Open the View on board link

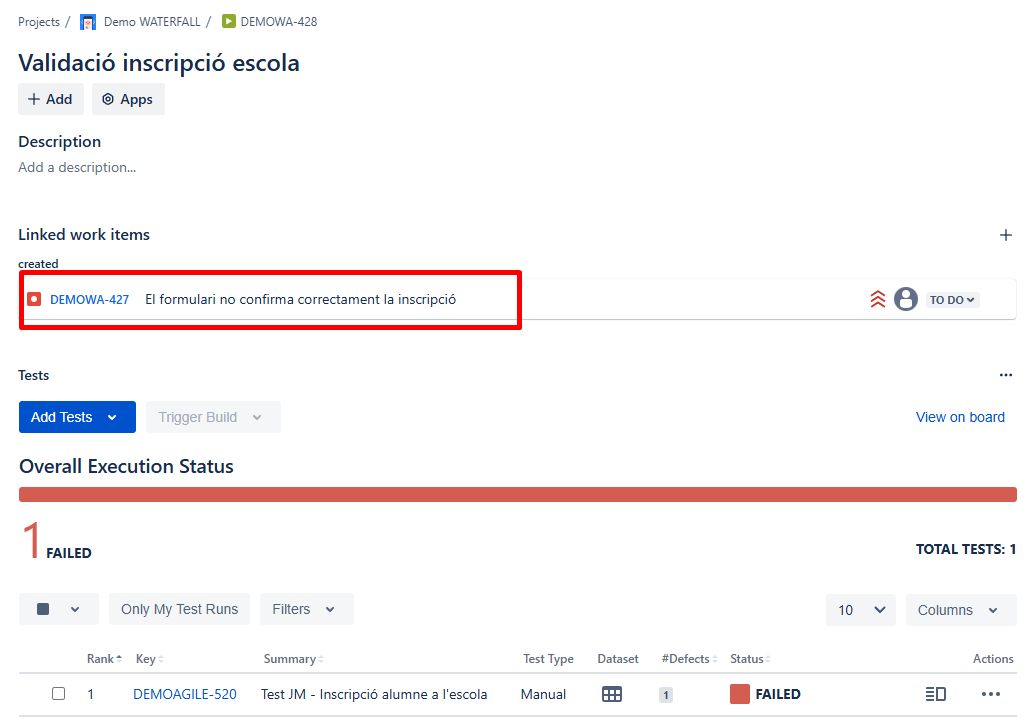pos(960,417)
